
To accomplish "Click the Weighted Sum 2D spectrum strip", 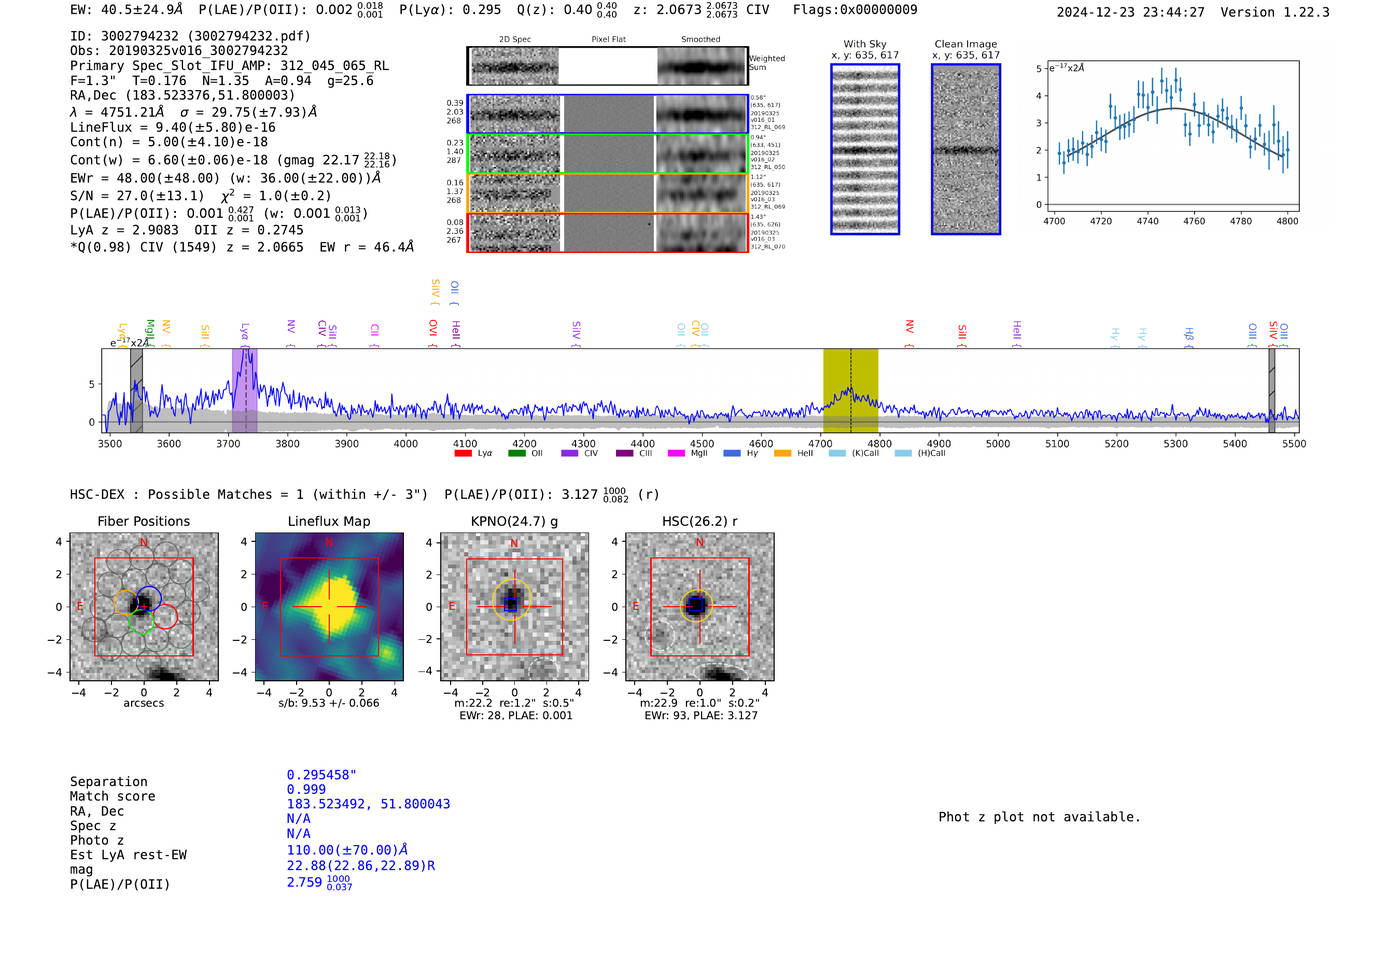I will click(x=608, y=66).
